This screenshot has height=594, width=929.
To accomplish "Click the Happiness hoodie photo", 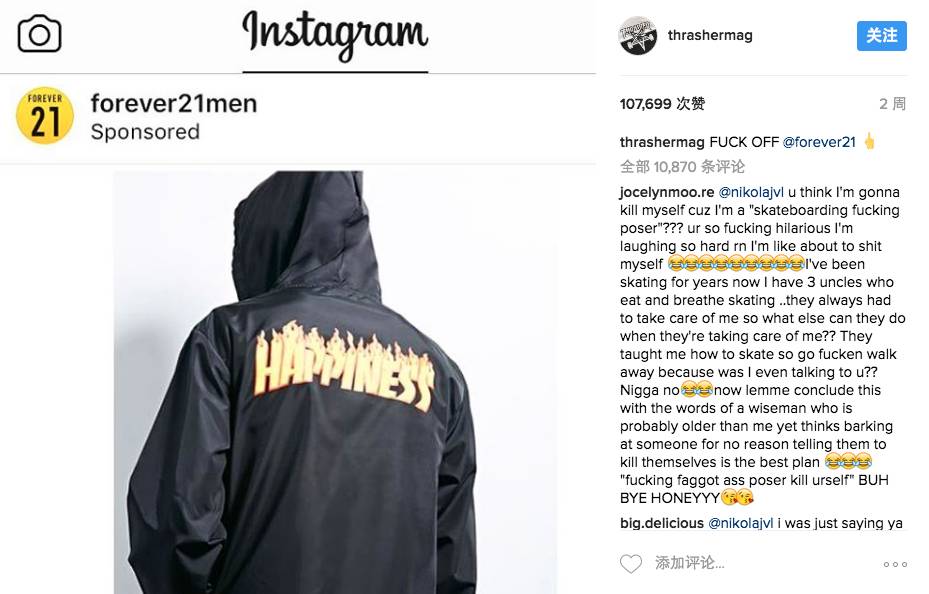I will coord(335,383).
